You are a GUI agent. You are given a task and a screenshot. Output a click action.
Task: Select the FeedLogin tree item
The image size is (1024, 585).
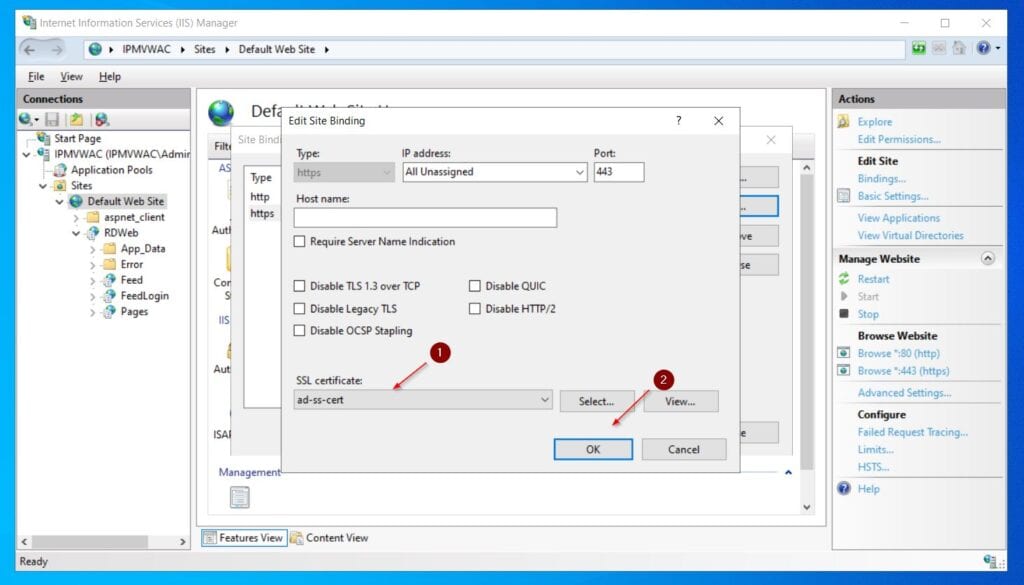pyautogui.click(x=144, y=296)
